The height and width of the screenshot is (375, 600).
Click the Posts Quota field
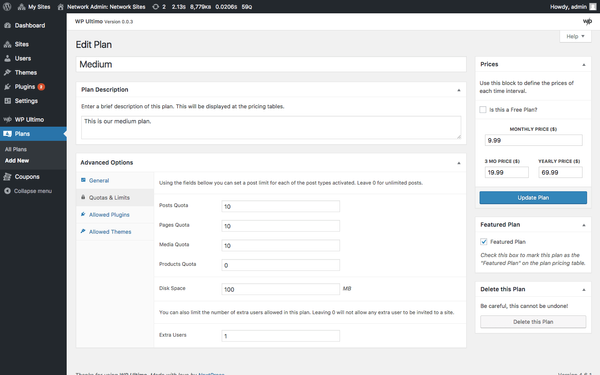click(280, 206)
